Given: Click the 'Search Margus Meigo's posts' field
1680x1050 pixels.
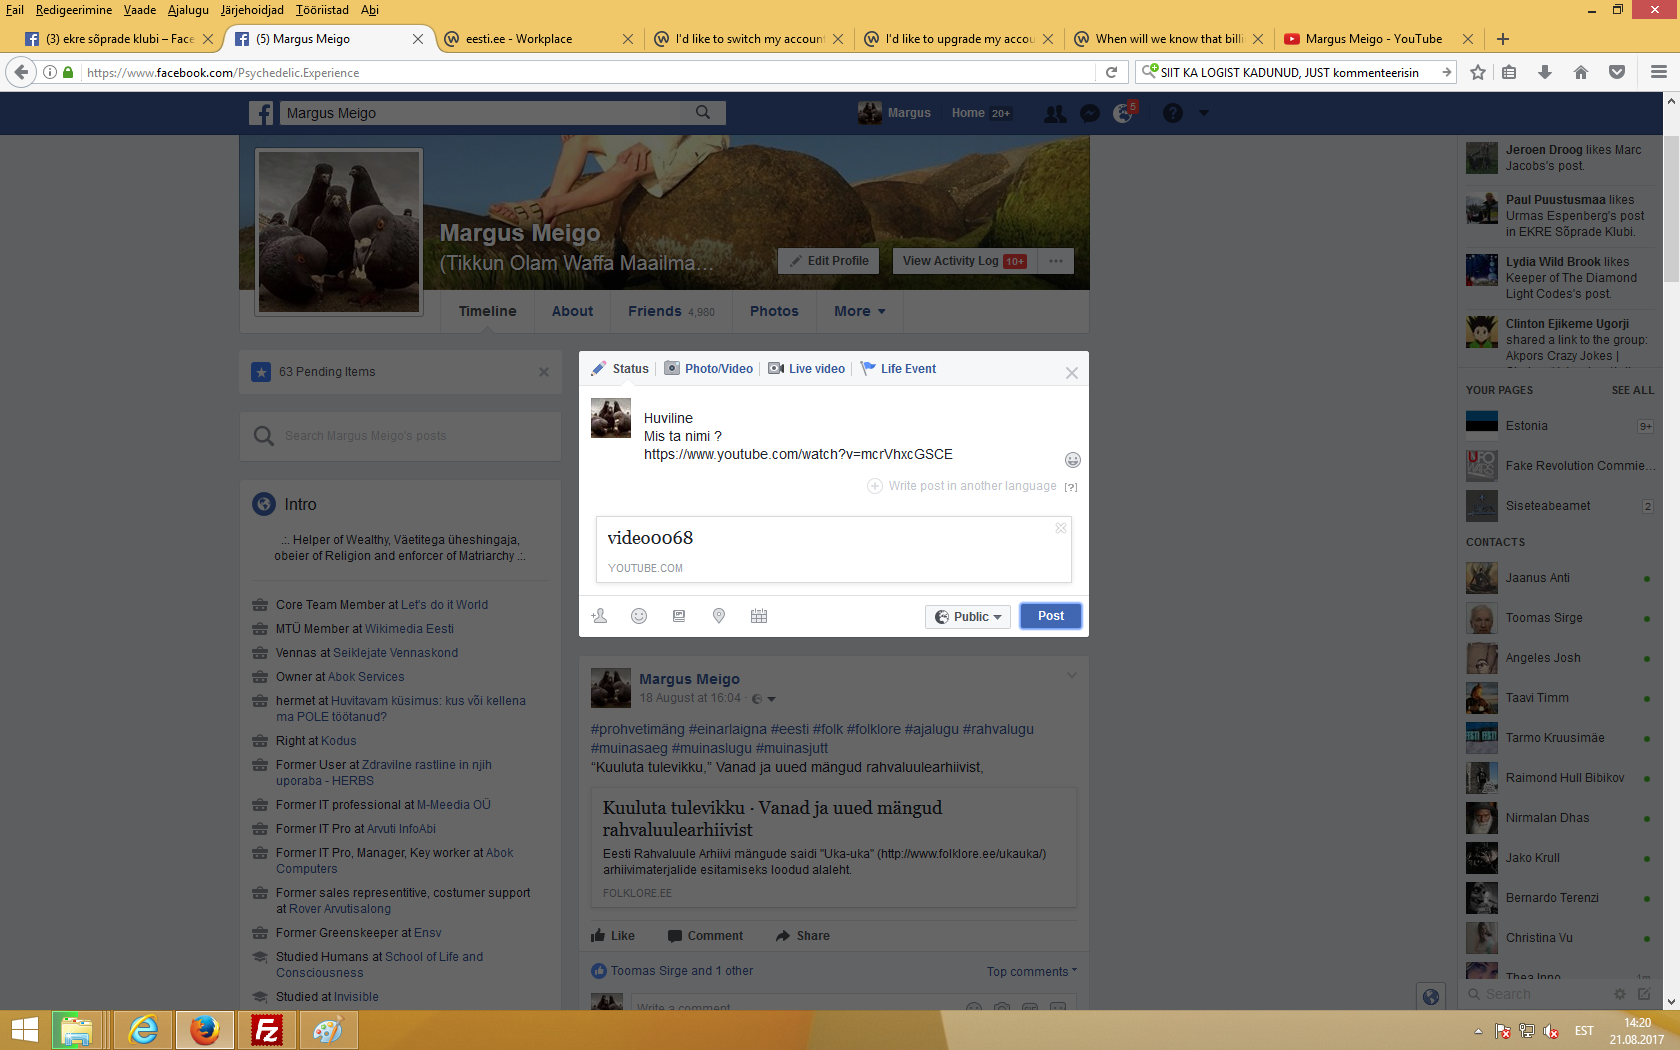Looking at the screenshot, I should [400, 436].
